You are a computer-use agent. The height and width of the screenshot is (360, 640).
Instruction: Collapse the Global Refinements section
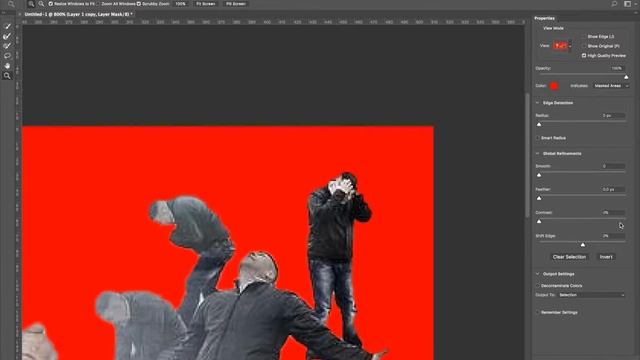coord(538,153)
